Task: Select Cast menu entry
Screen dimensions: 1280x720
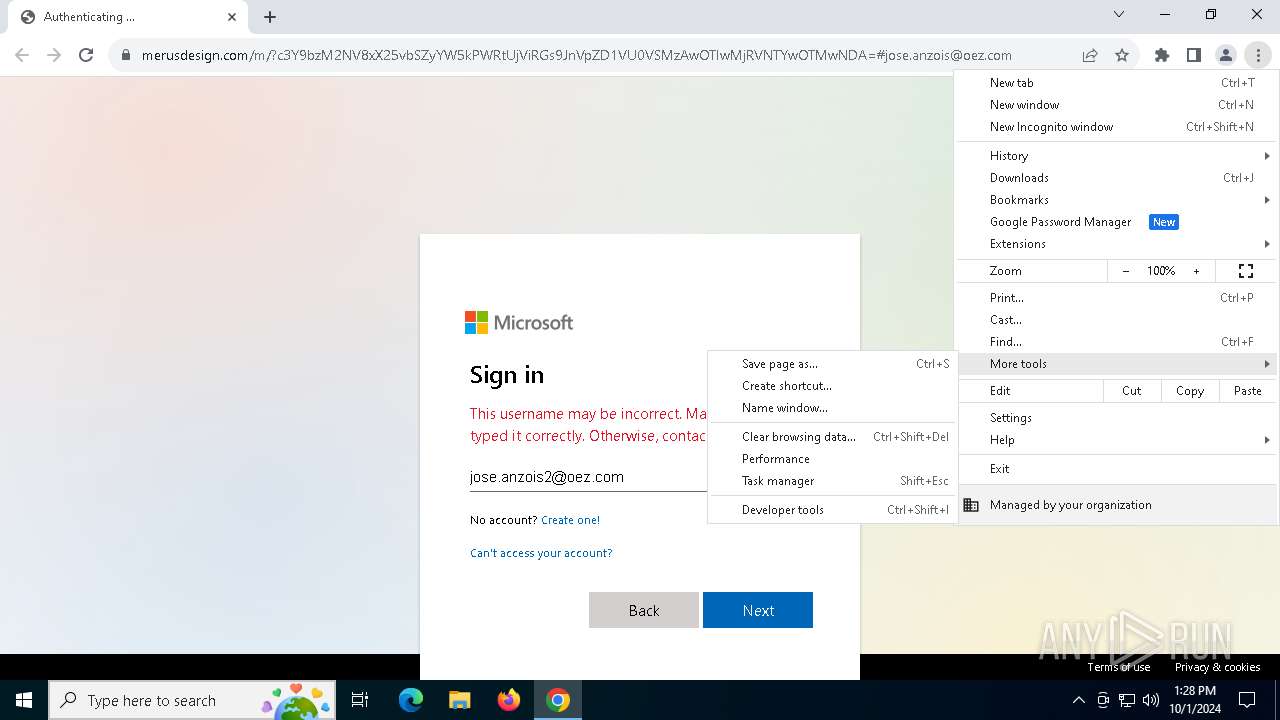Action: 1117,320
